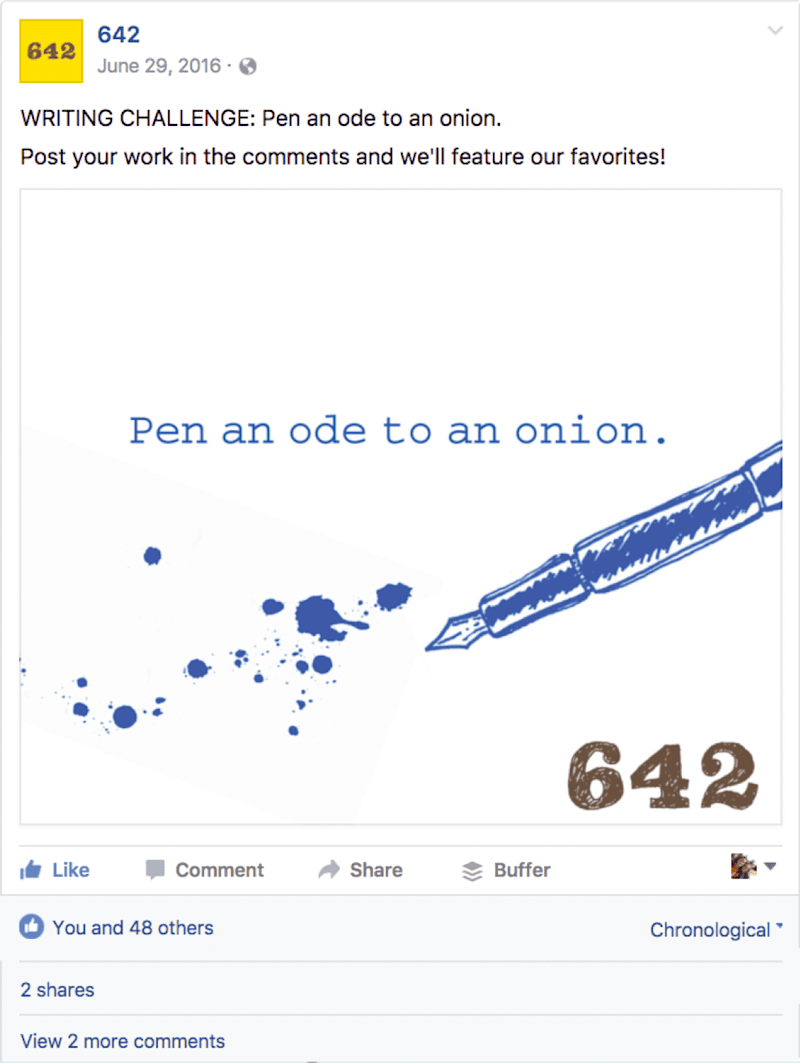Open the onion ode prompt image
This screenshot has height=1063, width=800.
coord(400,506)
